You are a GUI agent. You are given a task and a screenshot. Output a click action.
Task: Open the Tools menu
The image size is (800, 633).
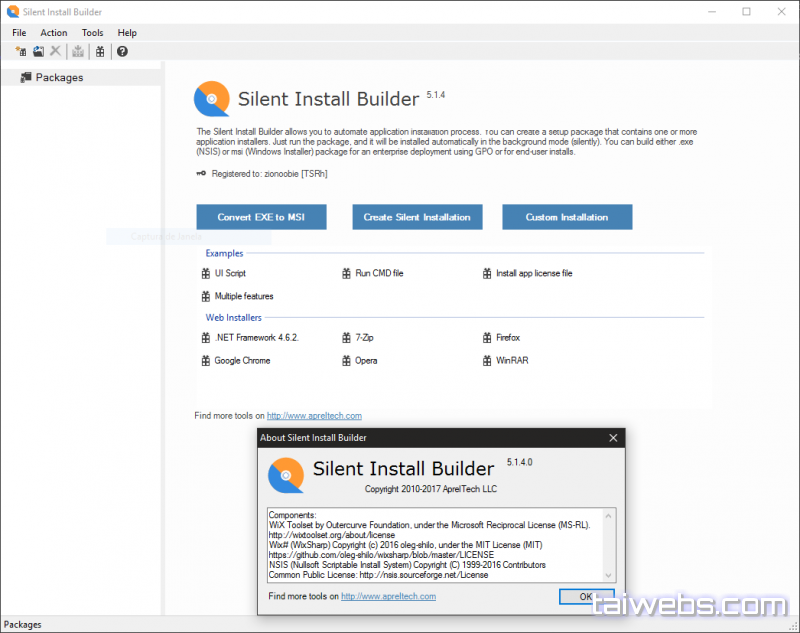point(92,33)
